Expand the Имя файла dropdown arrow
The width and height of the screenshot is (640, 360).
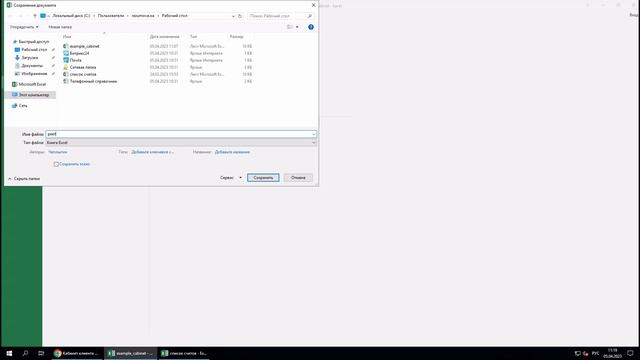click(313, 134)
